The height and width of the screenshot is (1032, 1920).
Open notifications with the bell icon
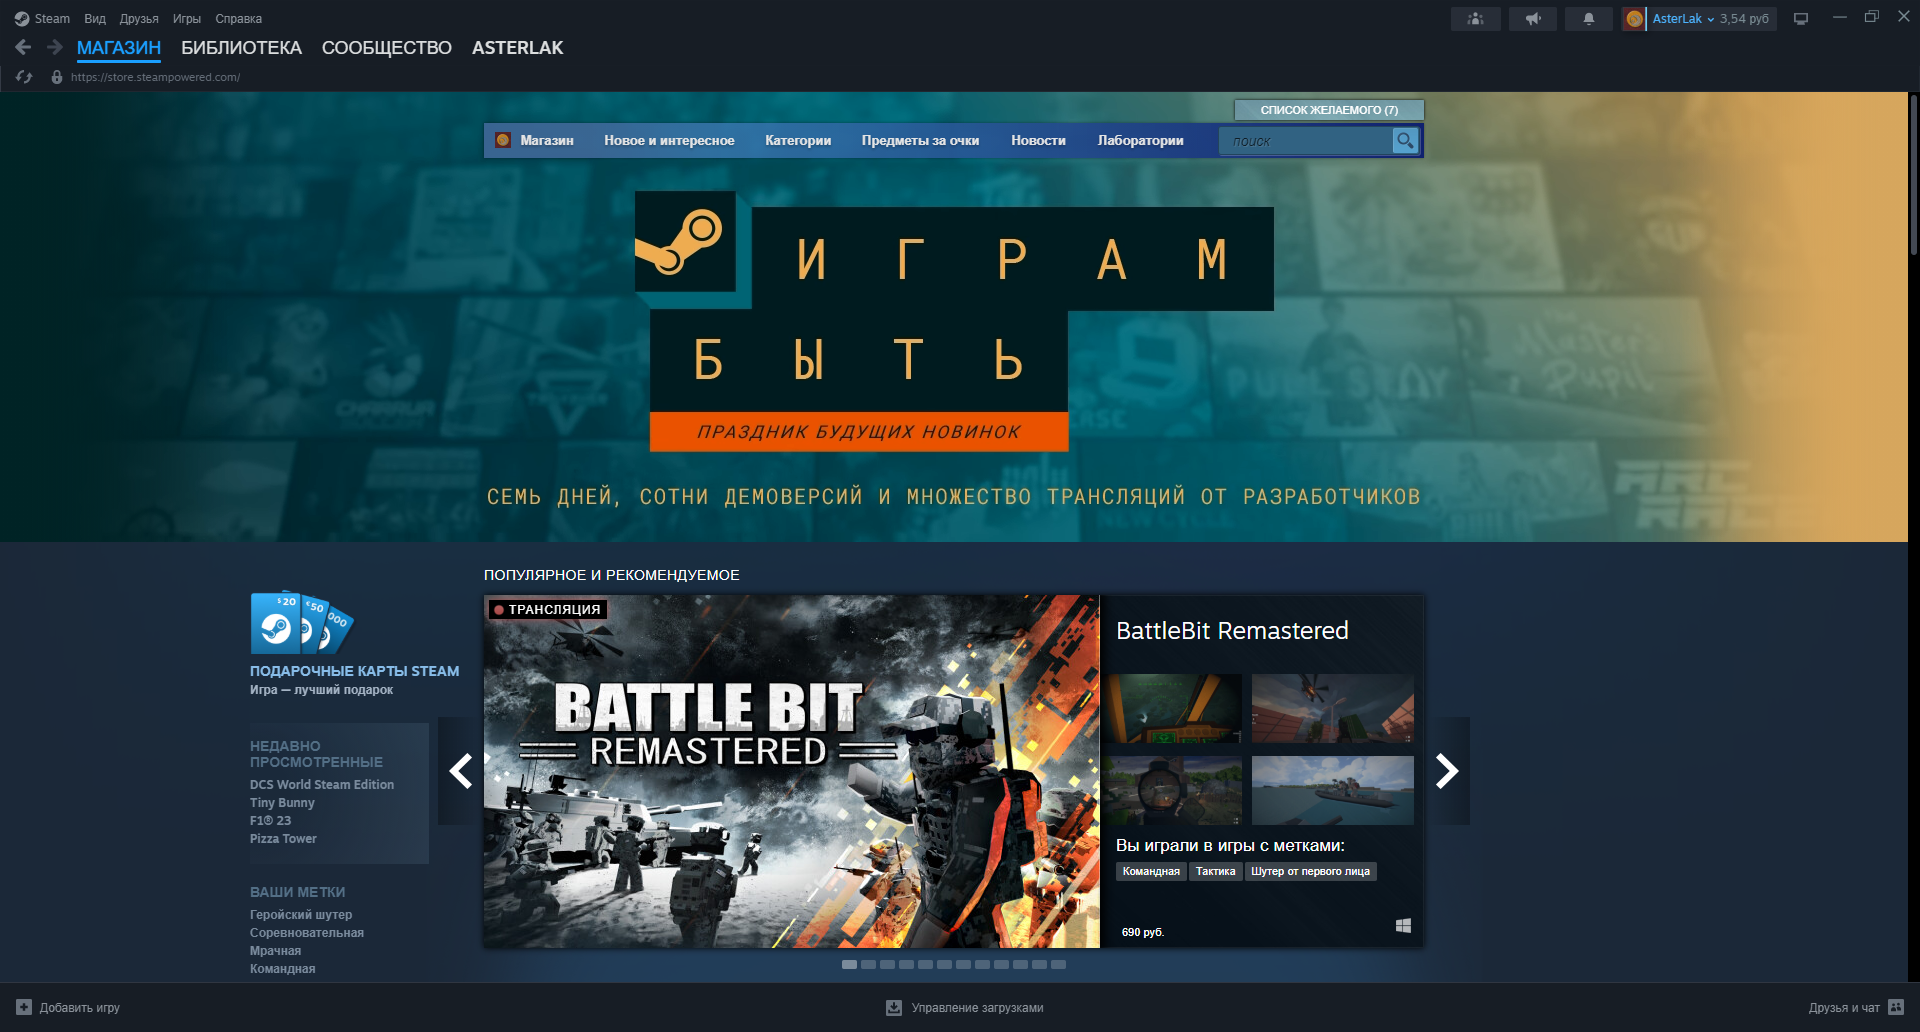(1589, 19)
